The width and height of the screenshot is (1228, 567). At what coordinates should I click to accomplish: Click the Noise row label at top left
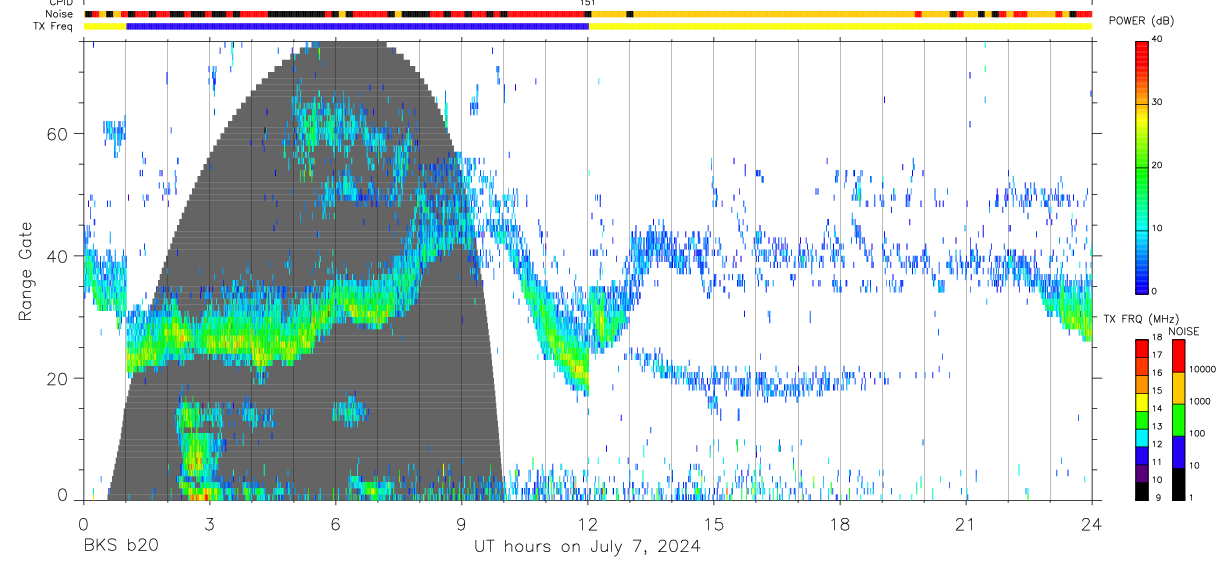[x=60, y=15]
